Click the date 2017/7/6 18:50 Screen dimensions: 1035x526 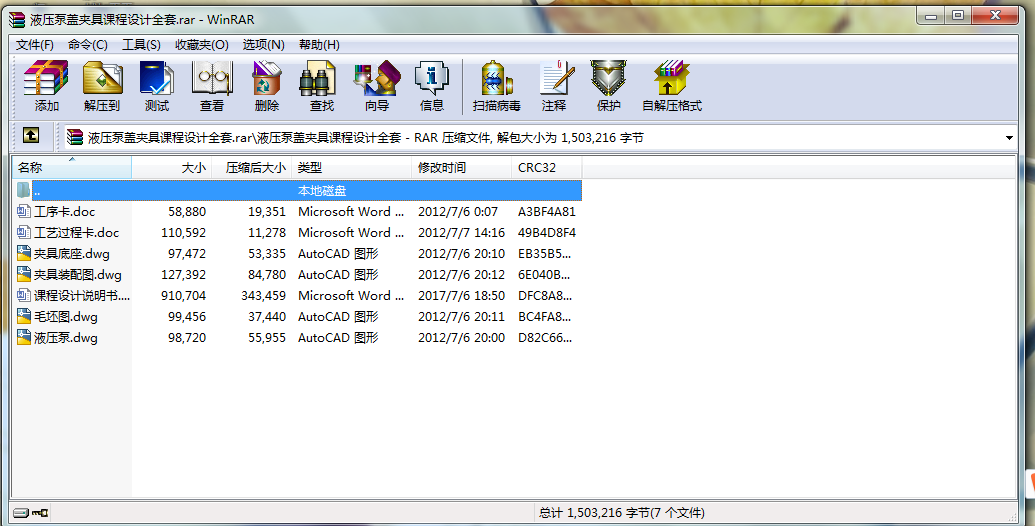(x=461, y=296)
